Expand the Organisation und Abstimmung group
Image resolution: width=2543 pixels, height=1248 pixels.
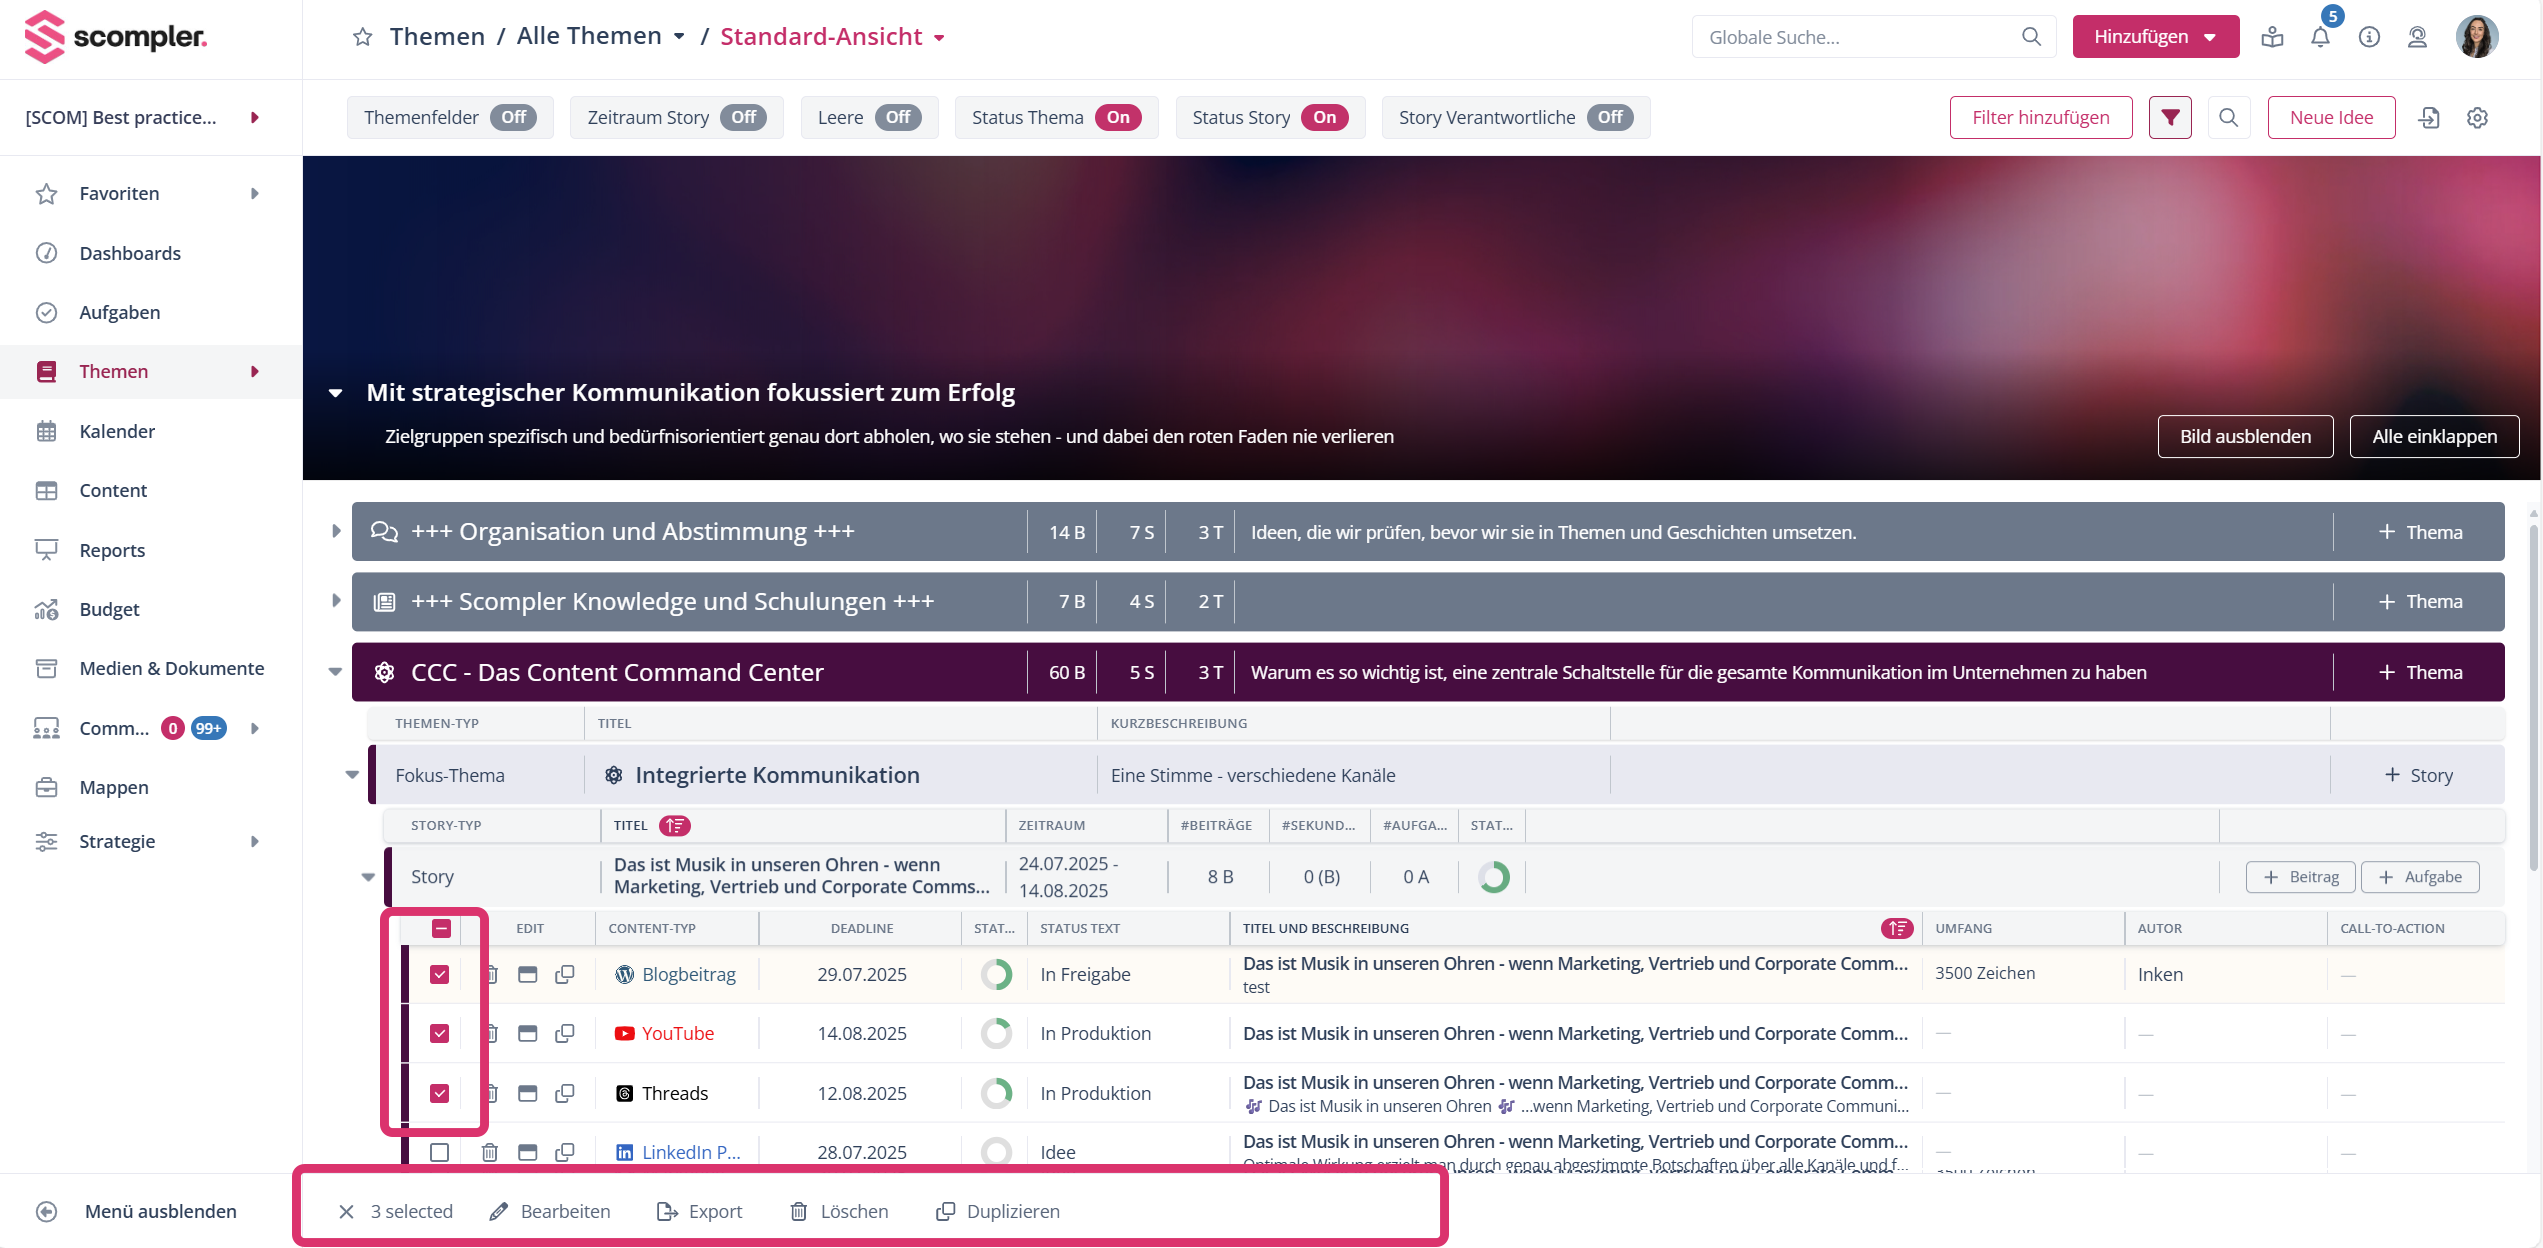pyautogui.click(x=336, y=531)
